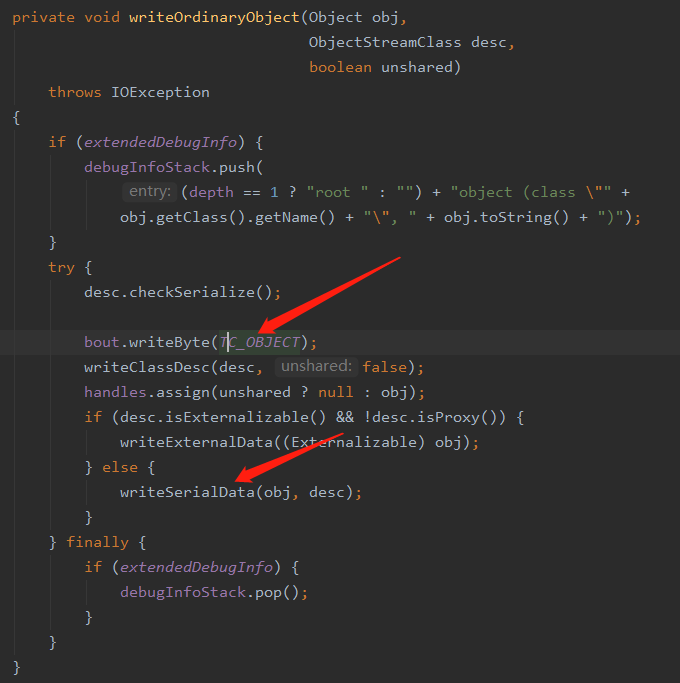
Task: Click the first extendedDebugInfo condition
Action: (x=160, y=142)
